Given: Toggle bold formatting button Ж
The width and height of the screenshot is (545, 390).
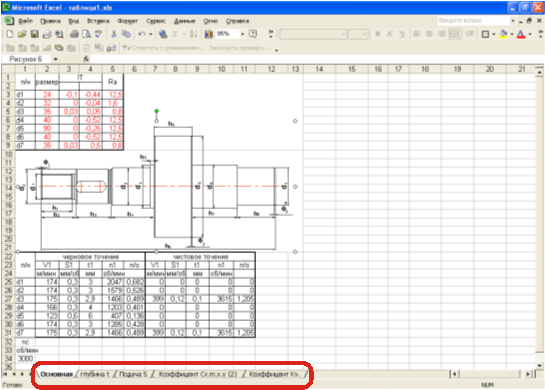Looking at the screenshot, I should click(378, 34).
